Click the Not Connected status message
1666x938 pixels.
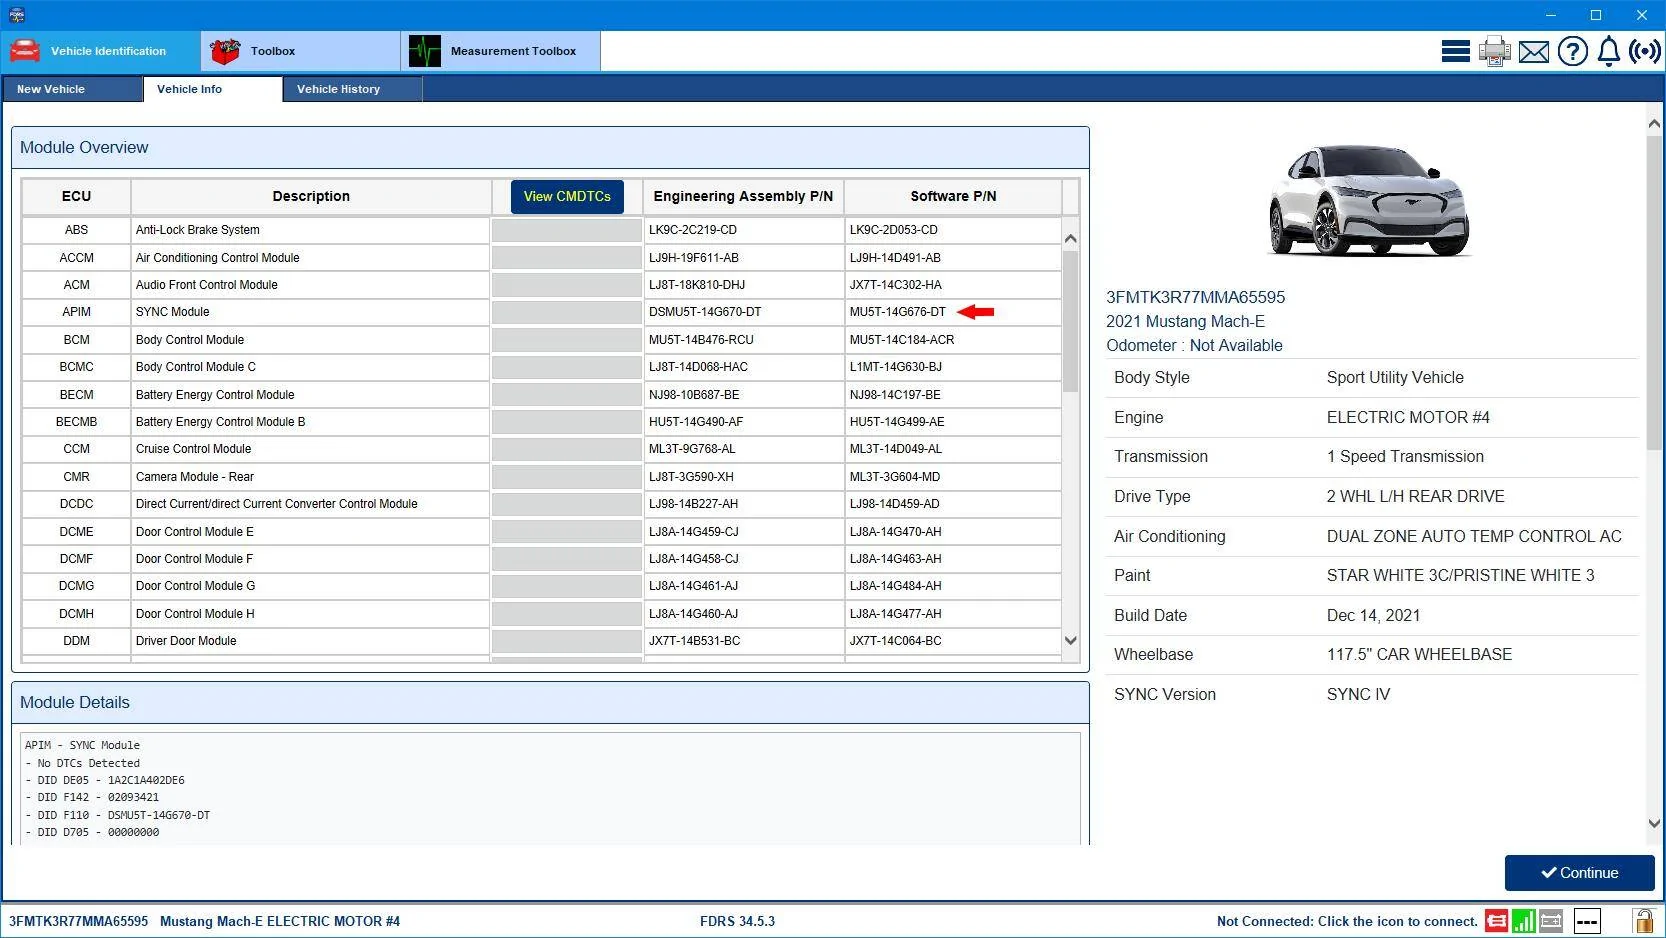coord(1347,921)
